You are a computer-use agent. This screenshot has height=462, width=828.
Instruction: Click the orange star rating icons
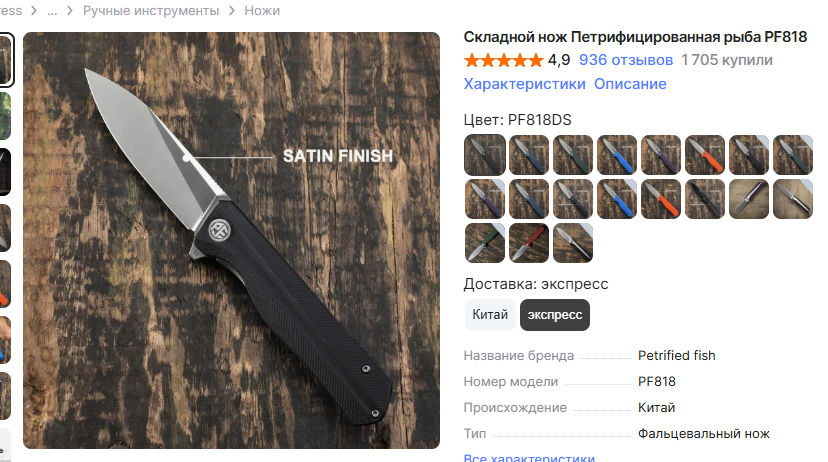(x=503, y=60)
